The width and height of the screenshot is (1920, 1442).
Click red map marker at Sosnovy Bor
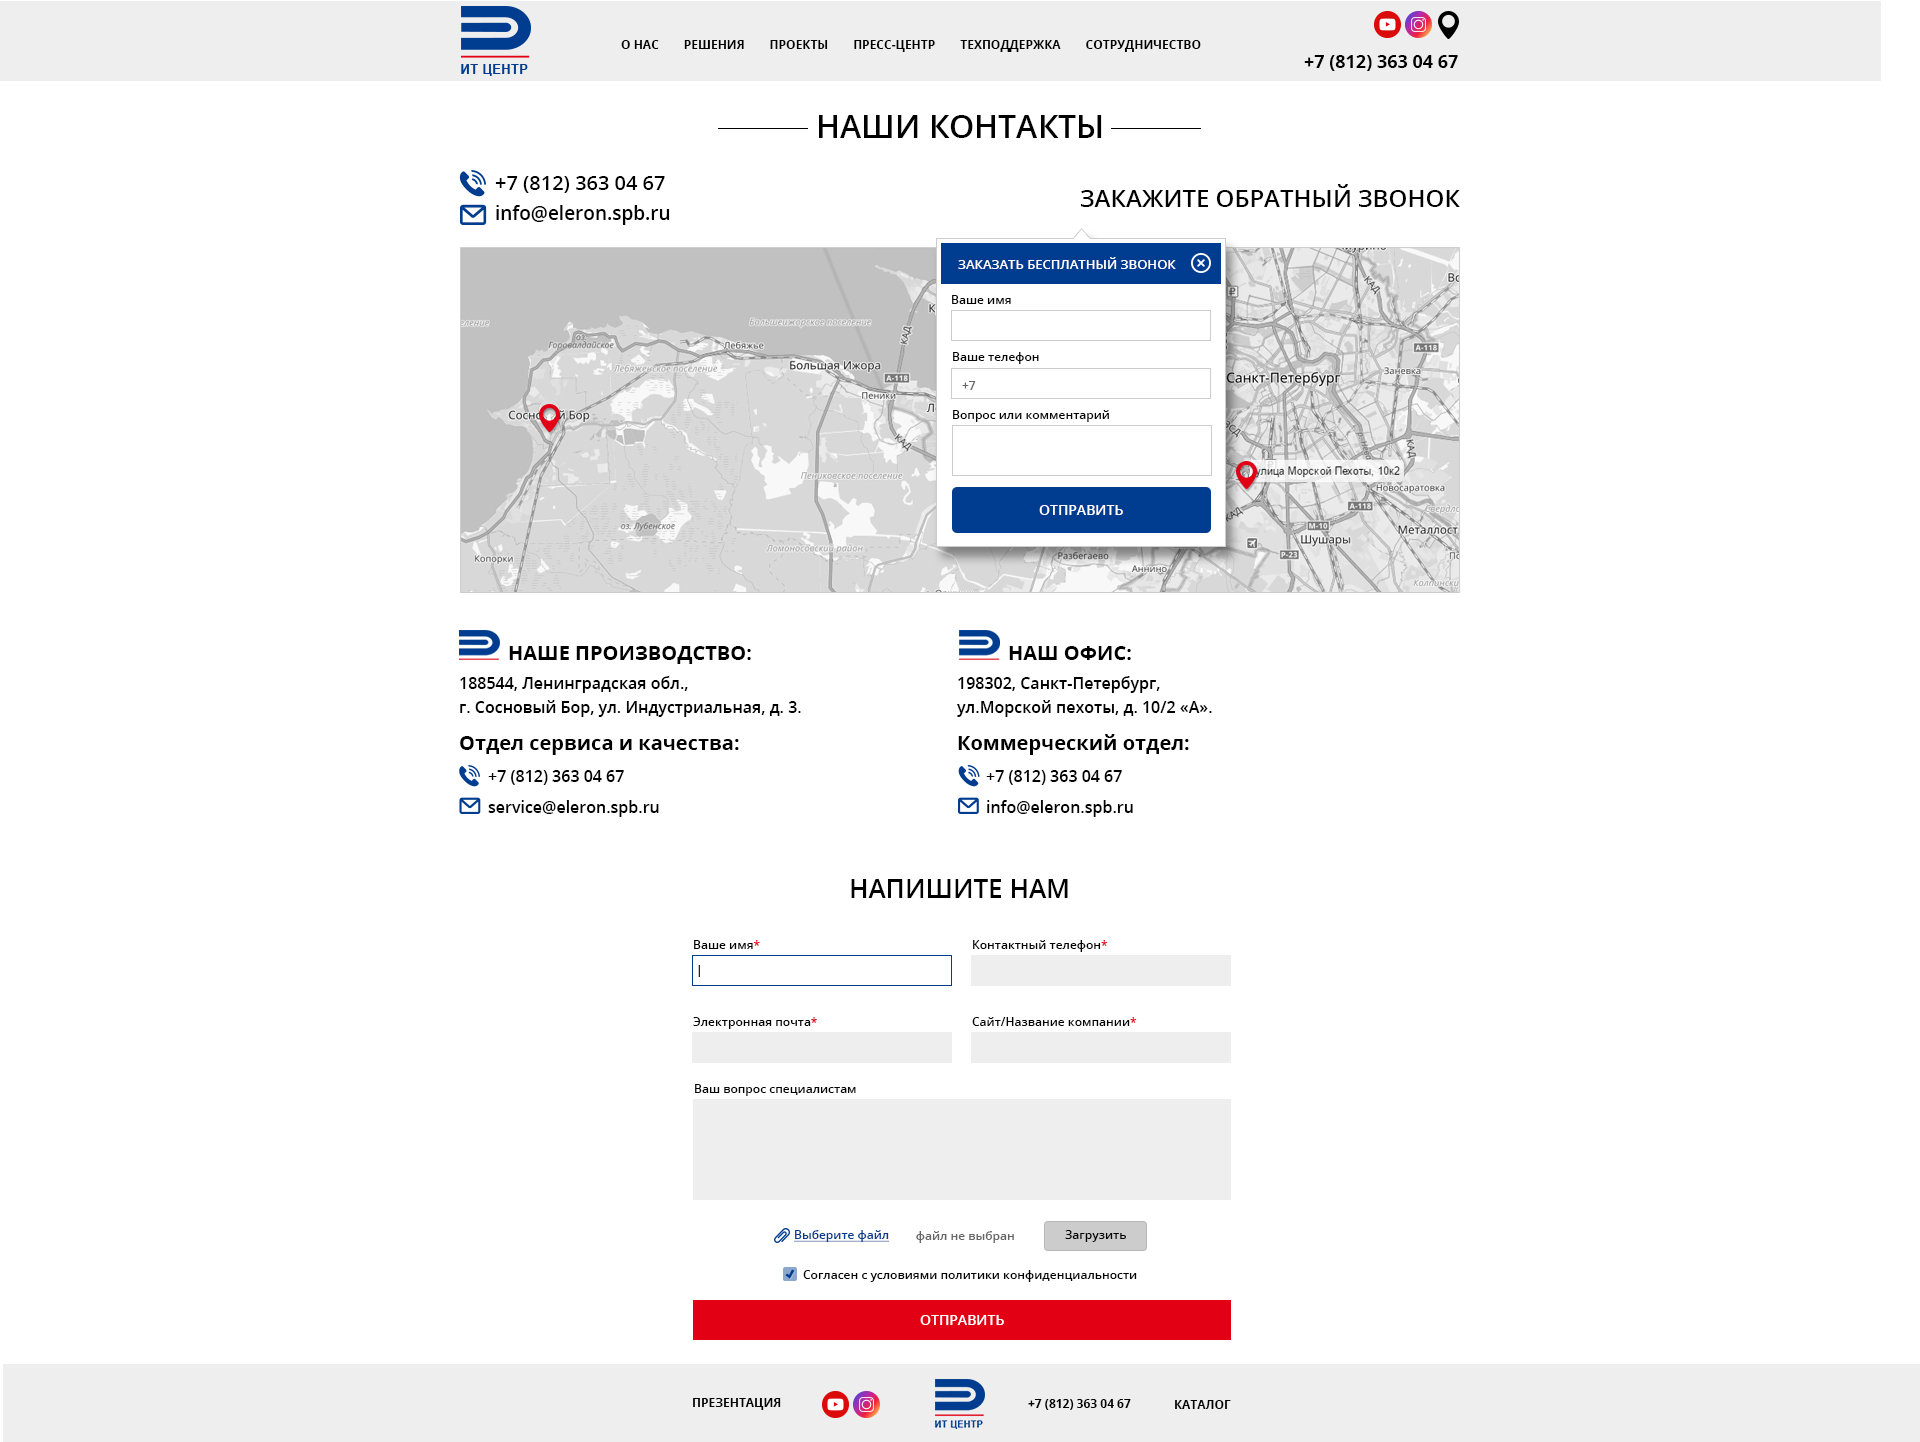tap(549, 417)
